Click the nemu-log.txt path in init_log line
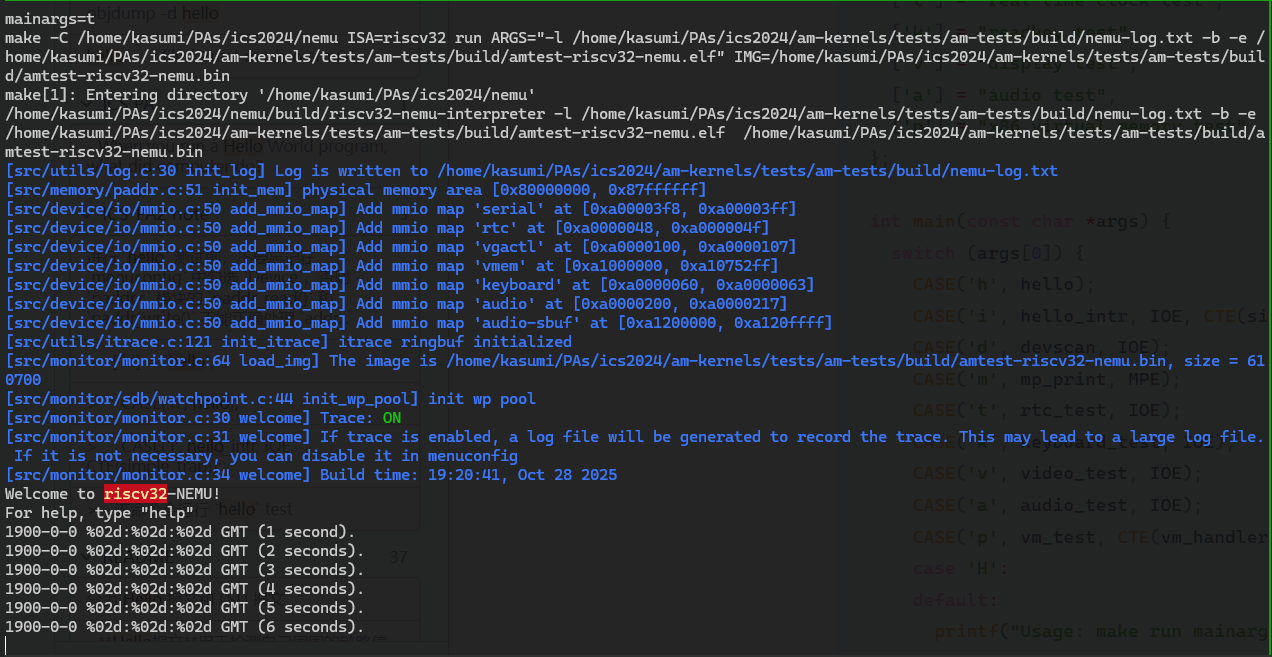 pyautogui.click(x=746, y=171)
